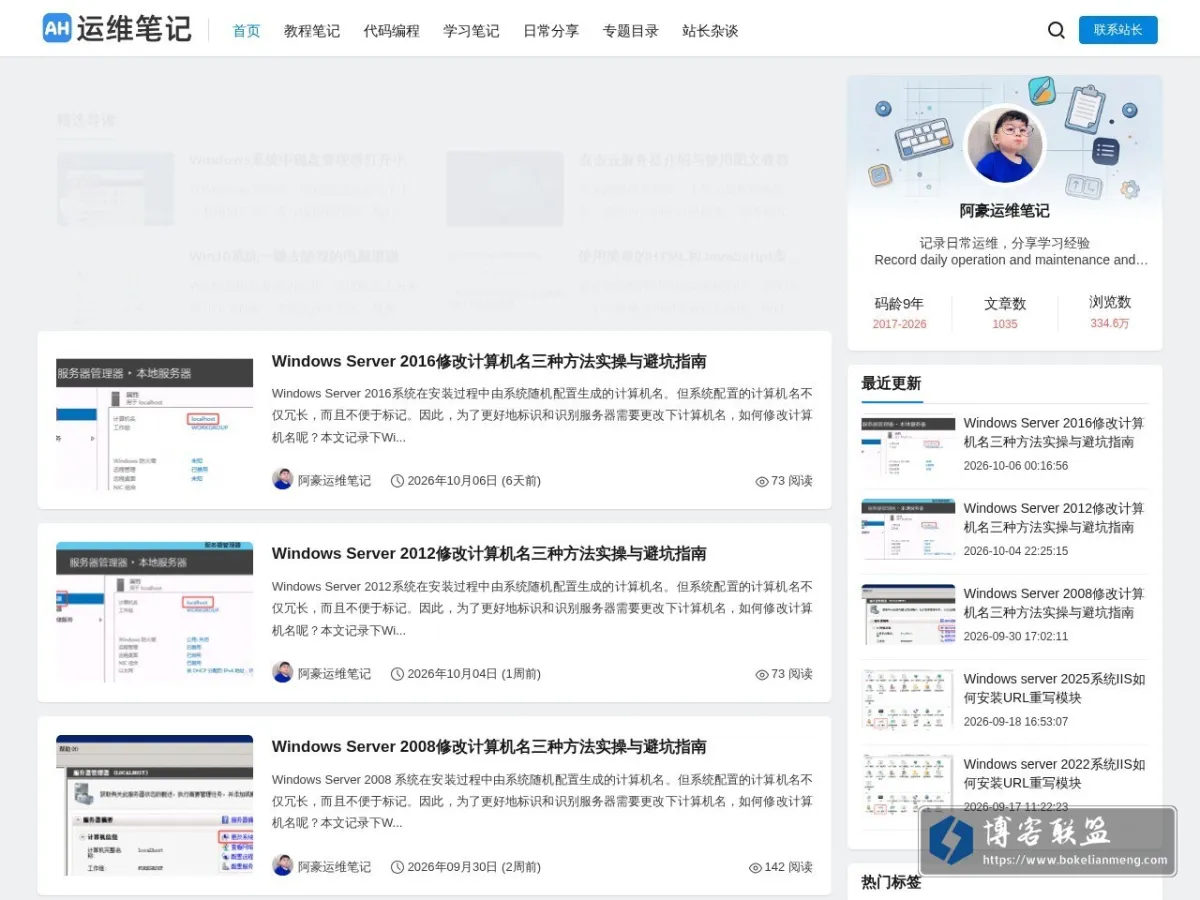Click the date text 2026年09月30日 (2周前)
The height and width of the screenshot is (900, 1200).
click(474, 867)
